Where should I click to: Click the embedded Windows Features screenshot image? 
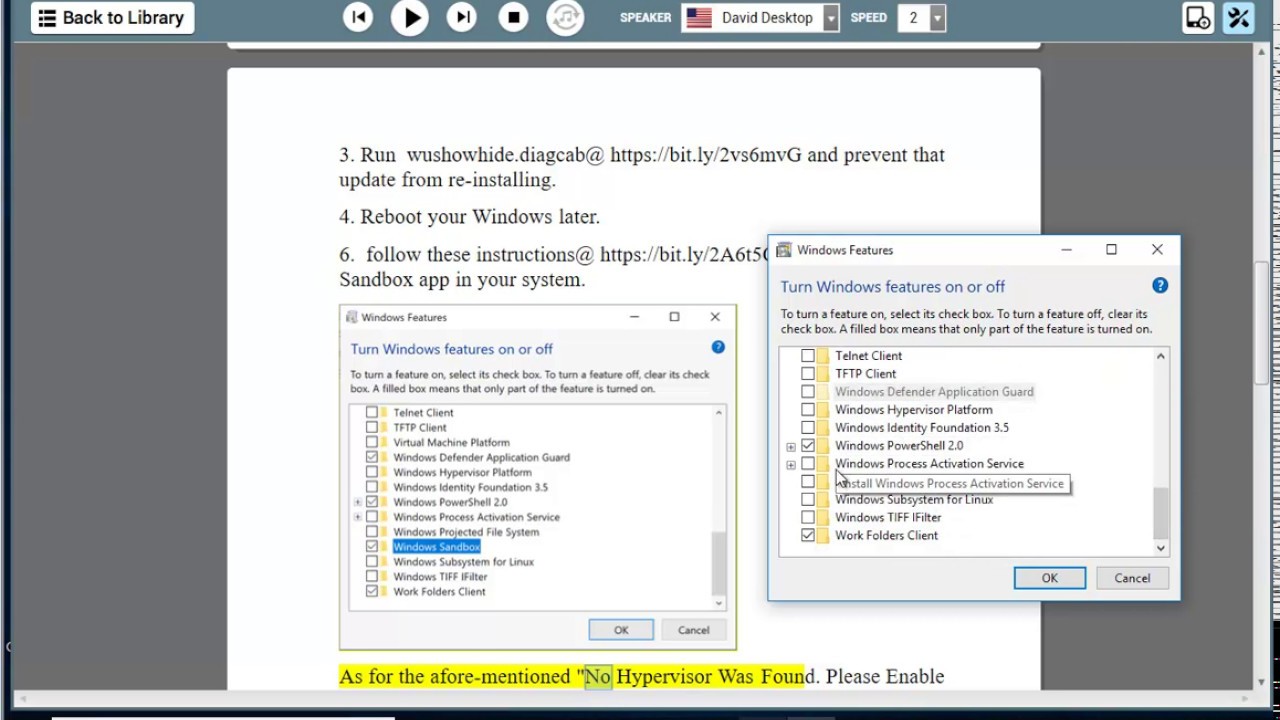click(538, 477)
